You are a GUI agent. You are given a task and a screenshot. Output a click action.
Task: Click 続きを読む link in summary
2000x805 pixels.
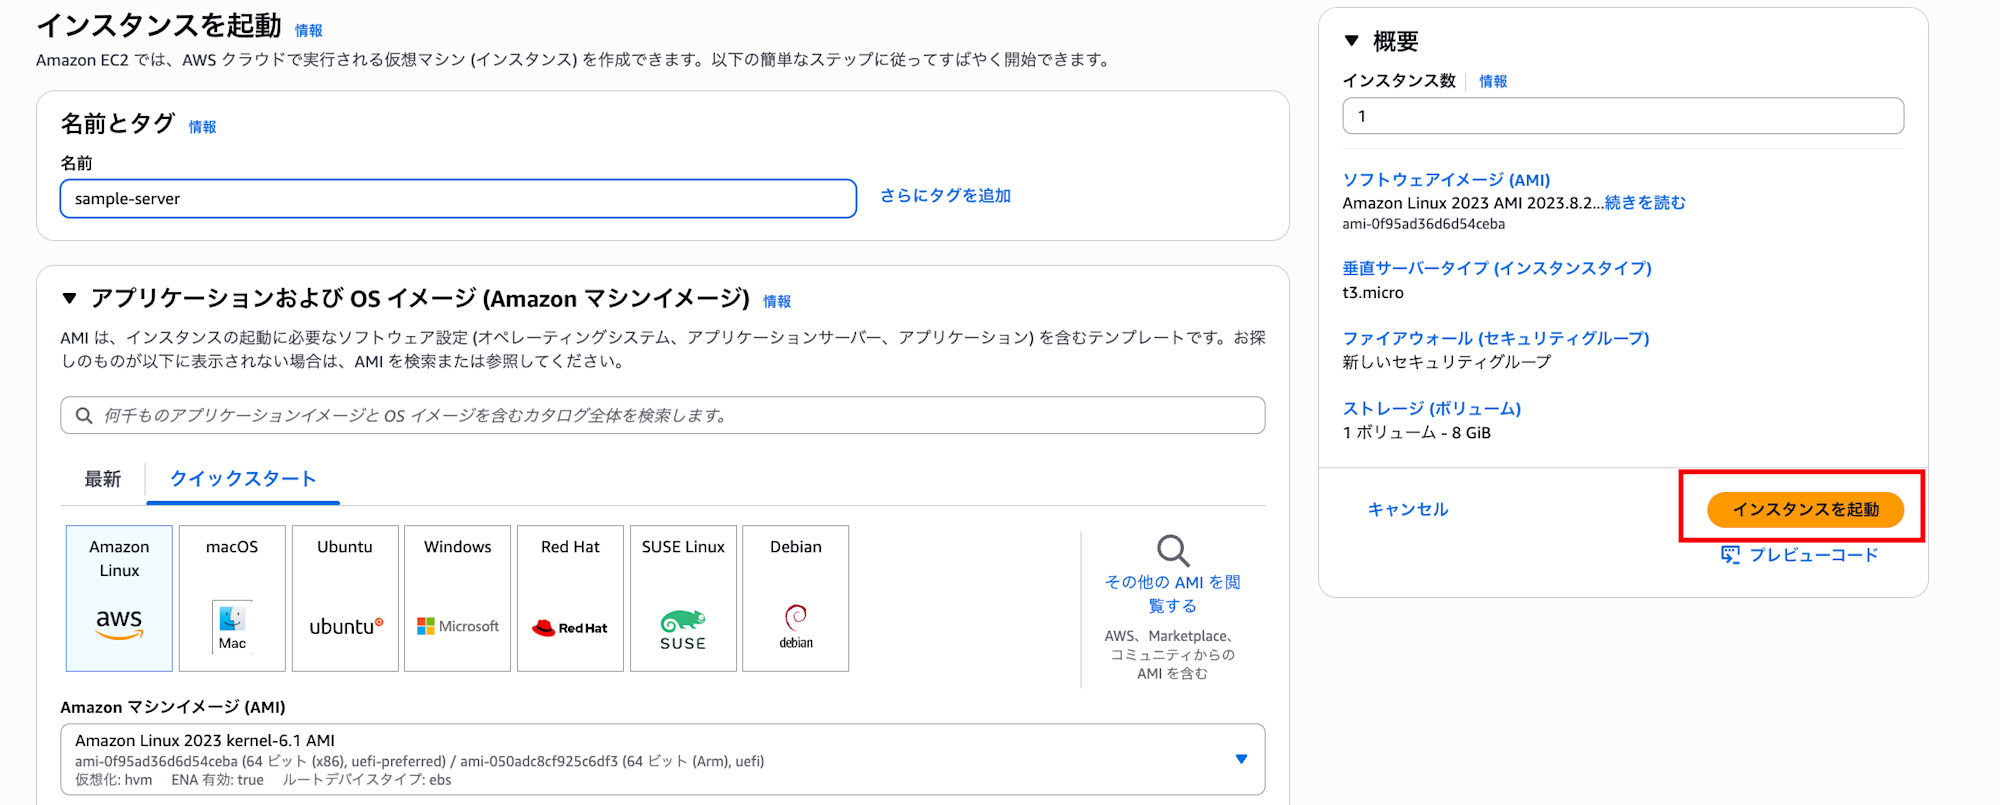[1645, 203]
